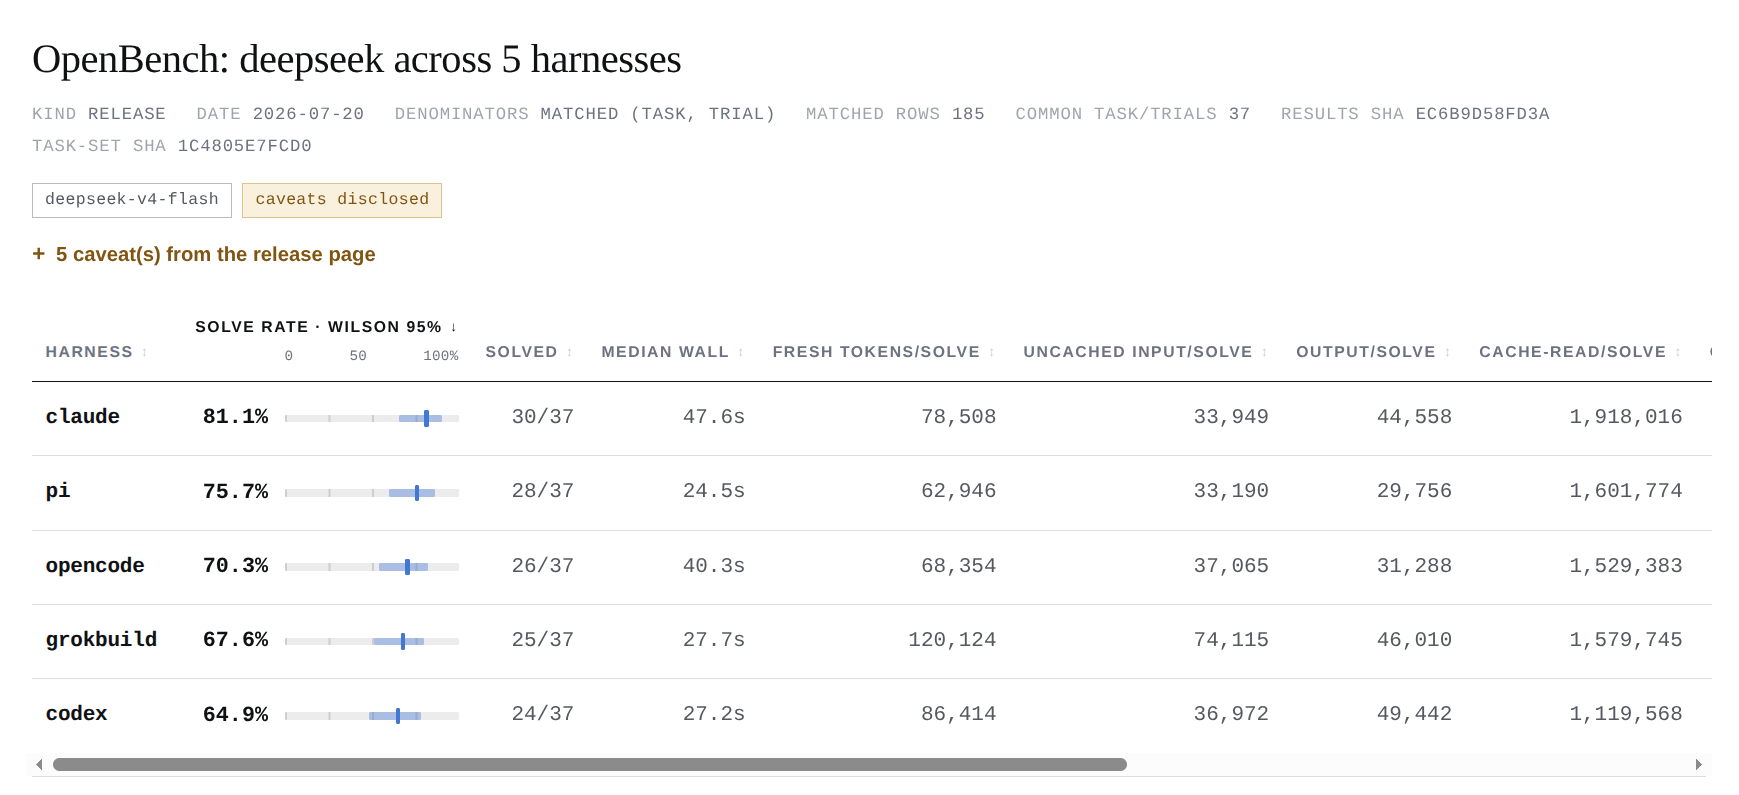Screen dimensions: 1739x795
Task: Click the 62,946 fresh tokens cell
Action: pos(959,491)
